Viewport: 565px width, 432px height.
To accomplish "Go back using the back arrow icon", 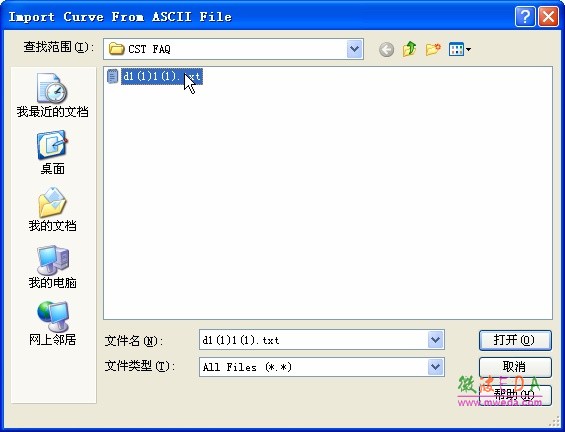I will click(x=386, y=49).
